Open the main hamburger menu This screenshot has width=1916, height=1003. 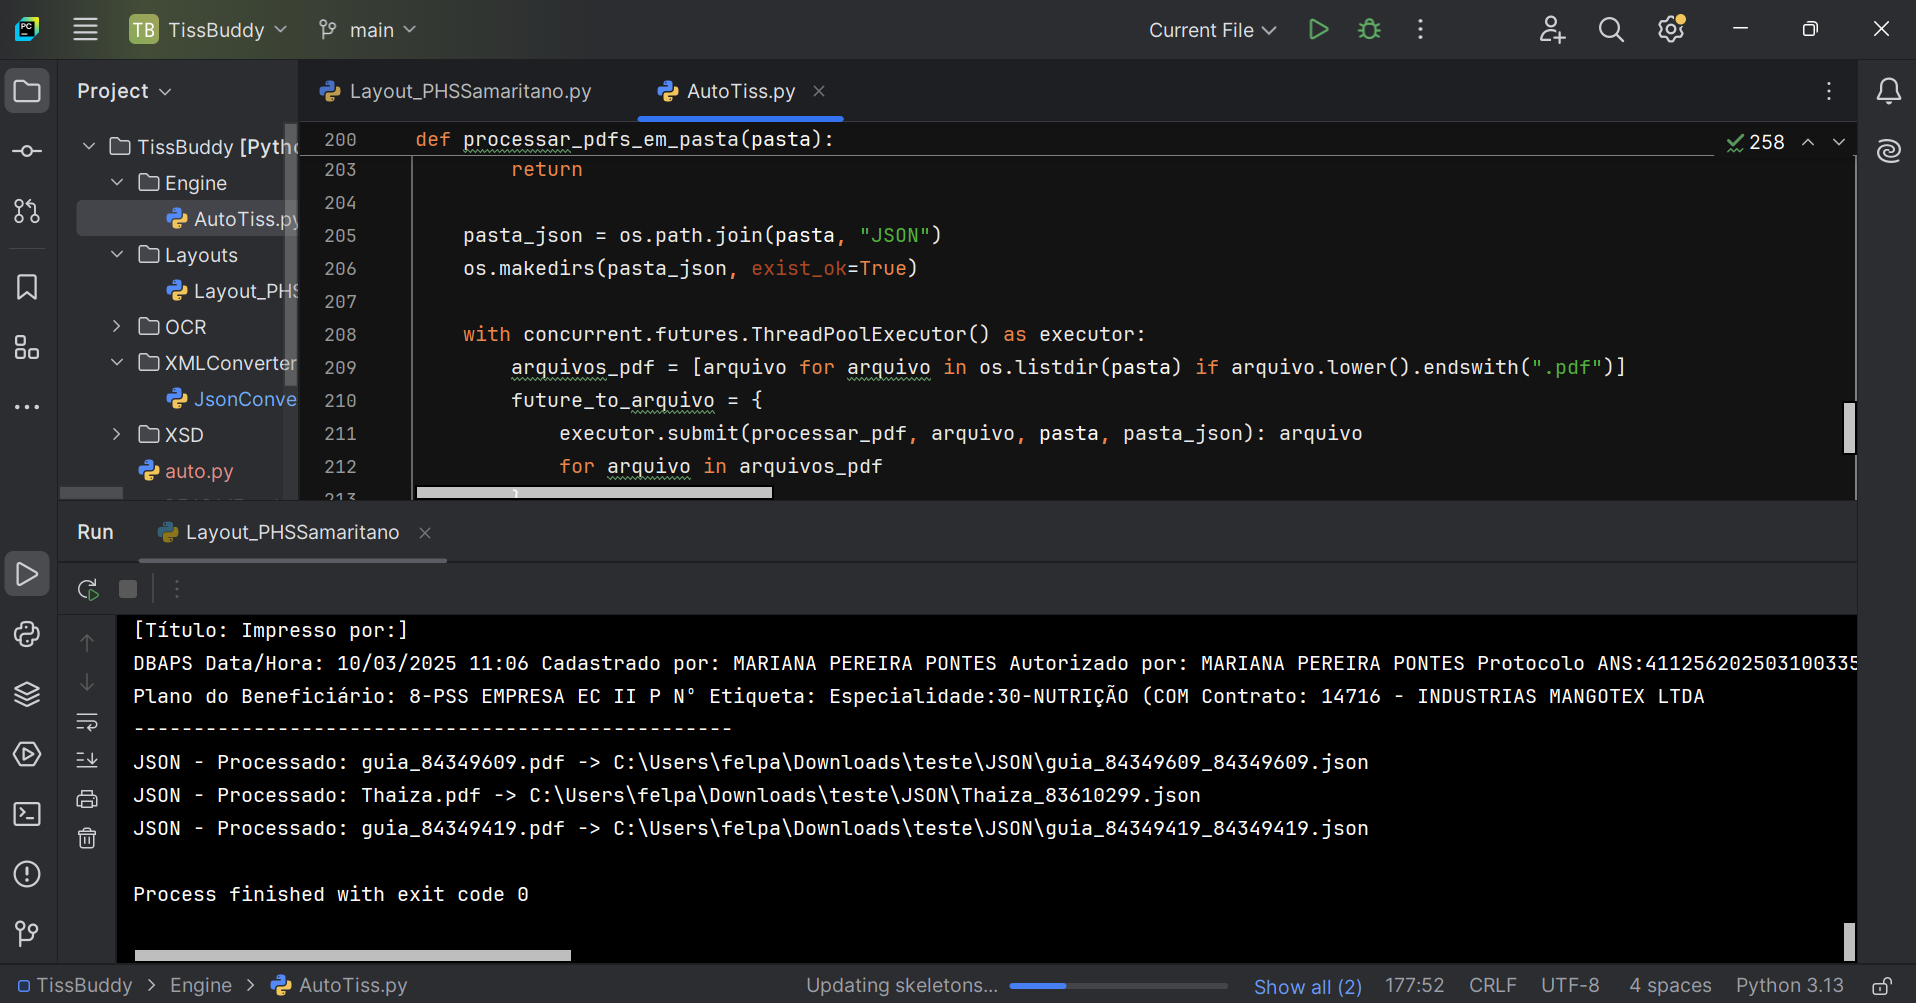point(86,30)
